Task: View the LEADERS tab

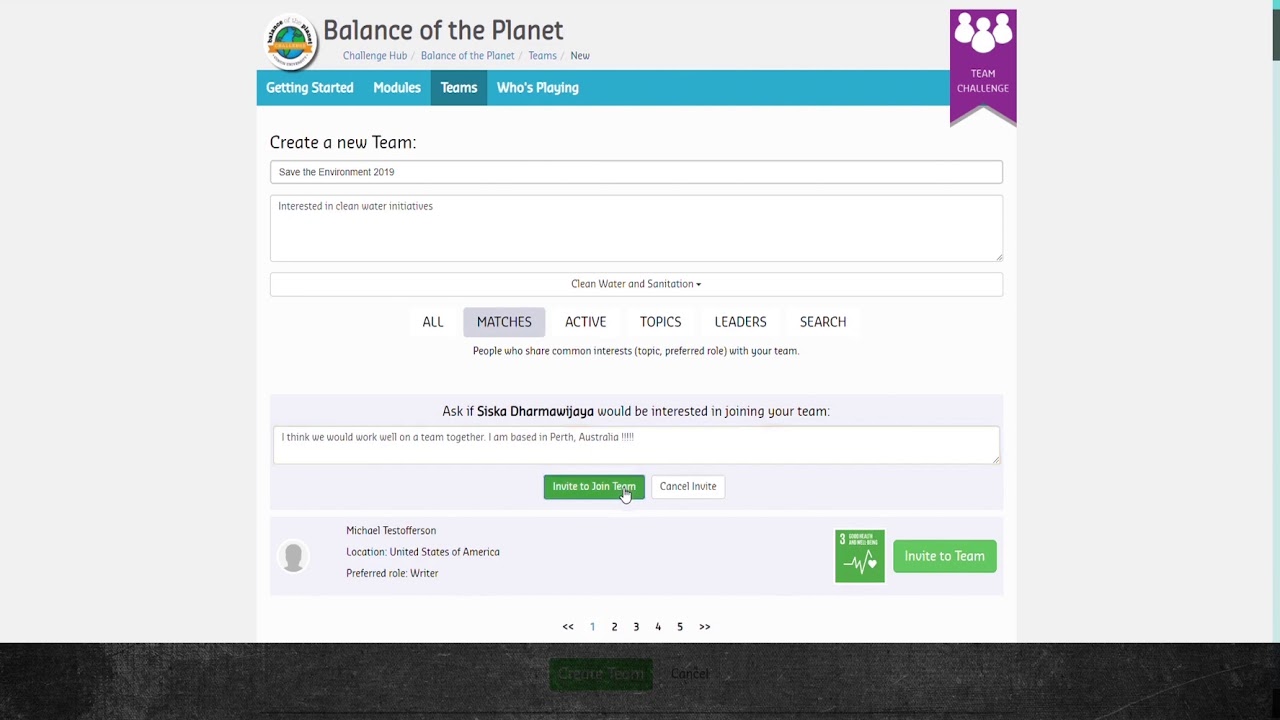Action: click(741, 322)
